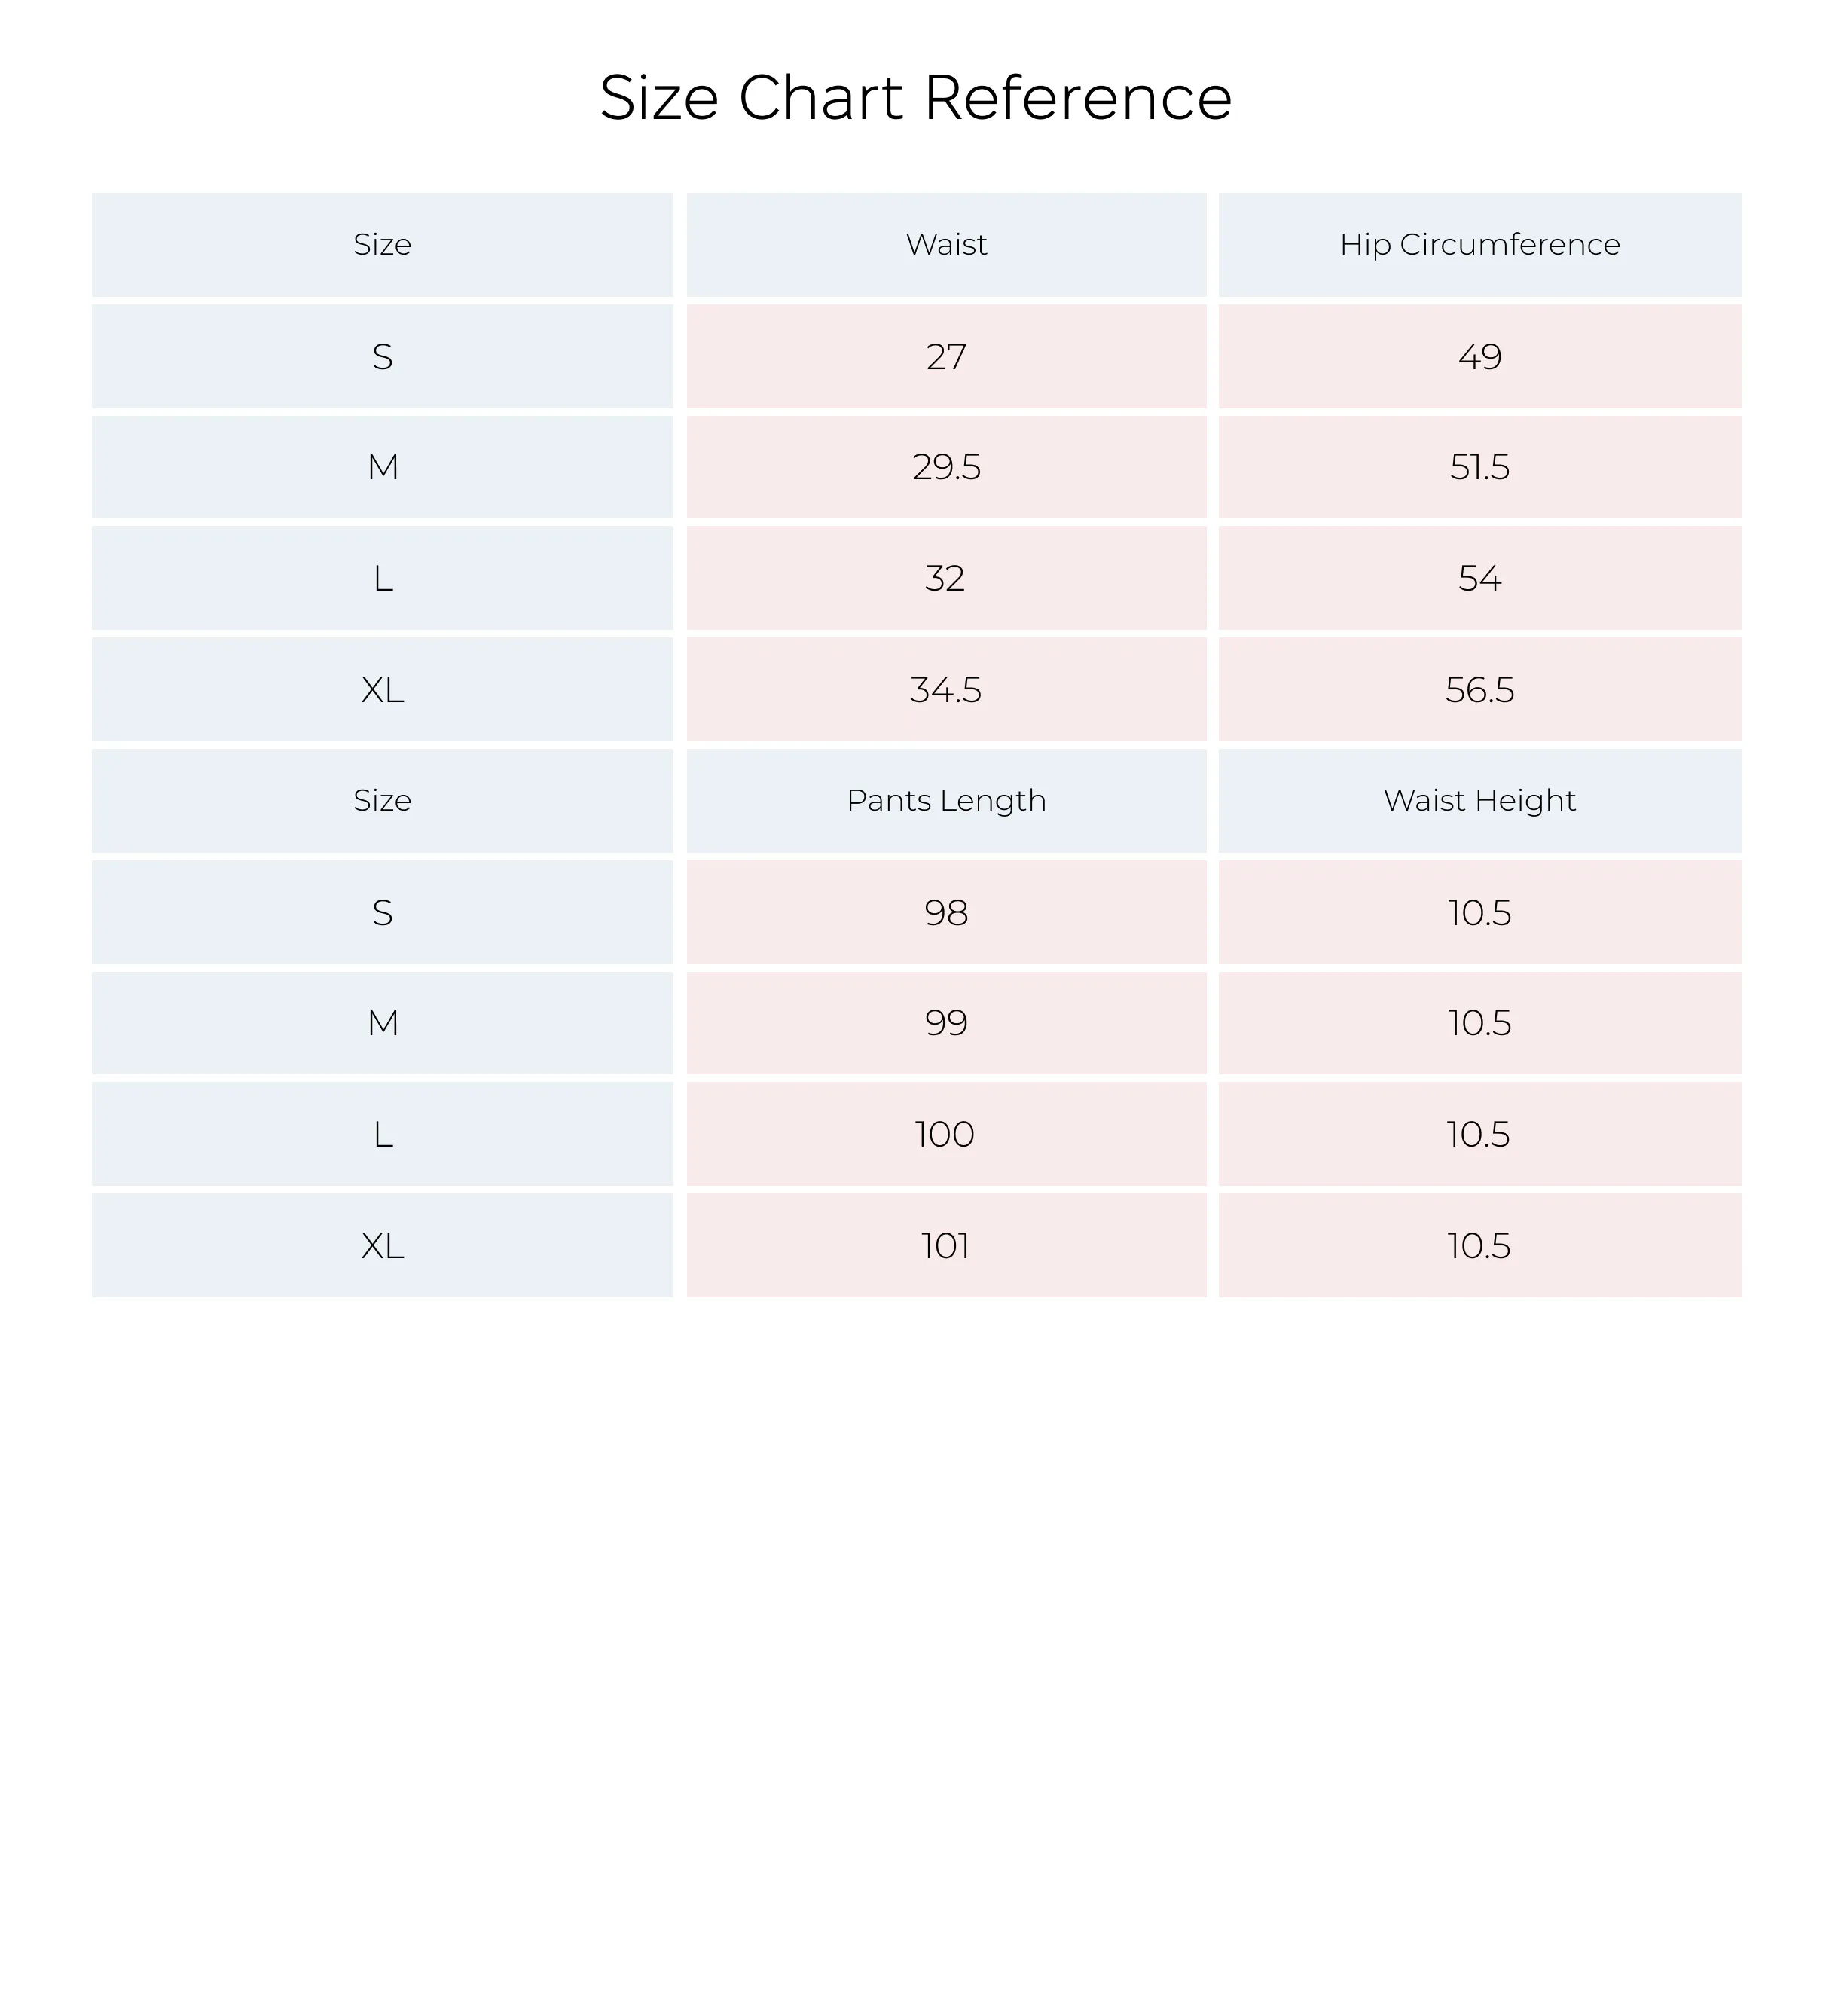Click the XL cell in the first table
Image resolution: width=1832 pixels, height=2016 pixels.
(382, 690)
